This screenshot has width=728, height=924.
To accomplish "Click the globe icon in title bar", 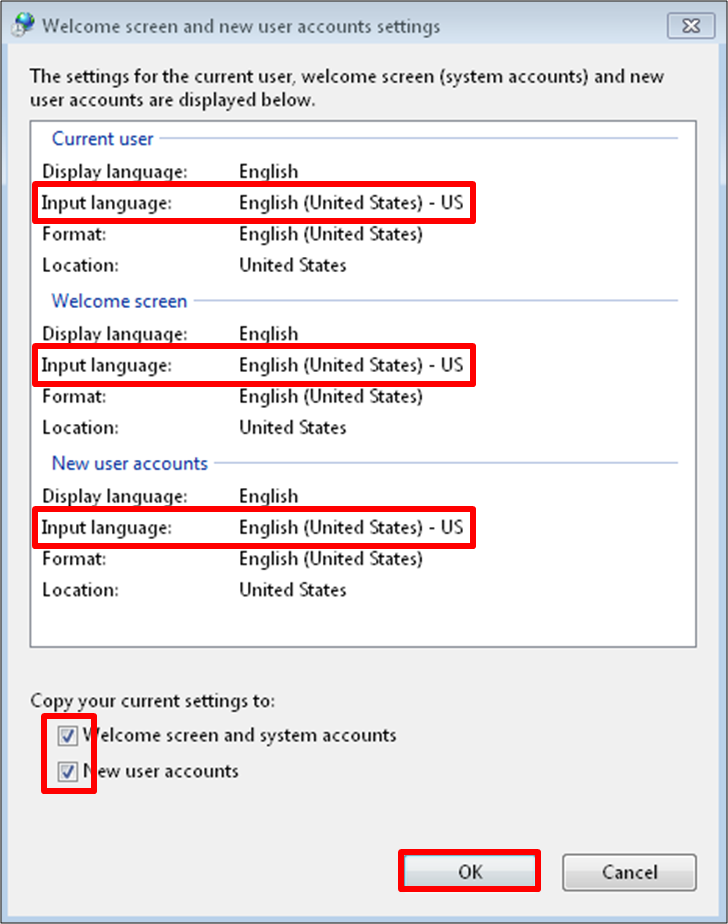I will pyautogui.click(x=24, y=25).
